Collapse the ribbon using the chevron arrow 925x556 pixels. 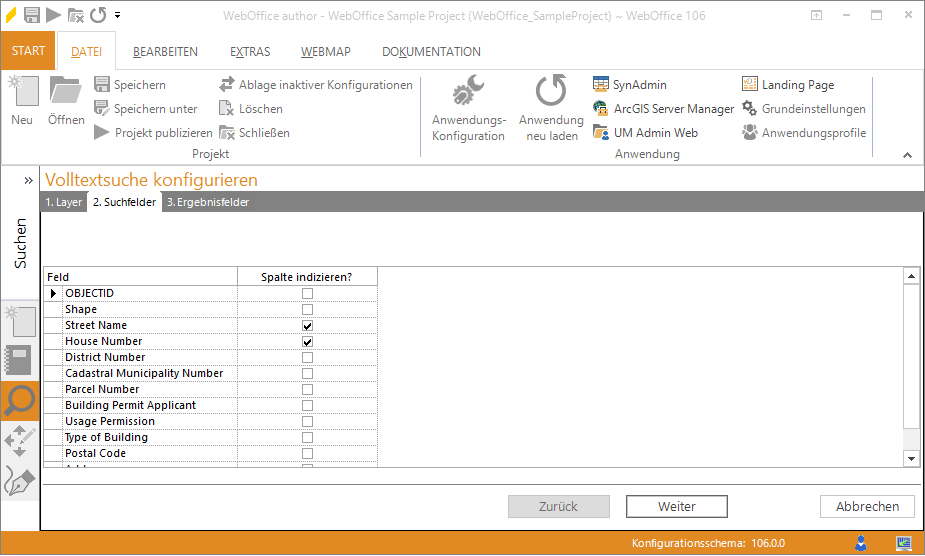coord(907,155)
